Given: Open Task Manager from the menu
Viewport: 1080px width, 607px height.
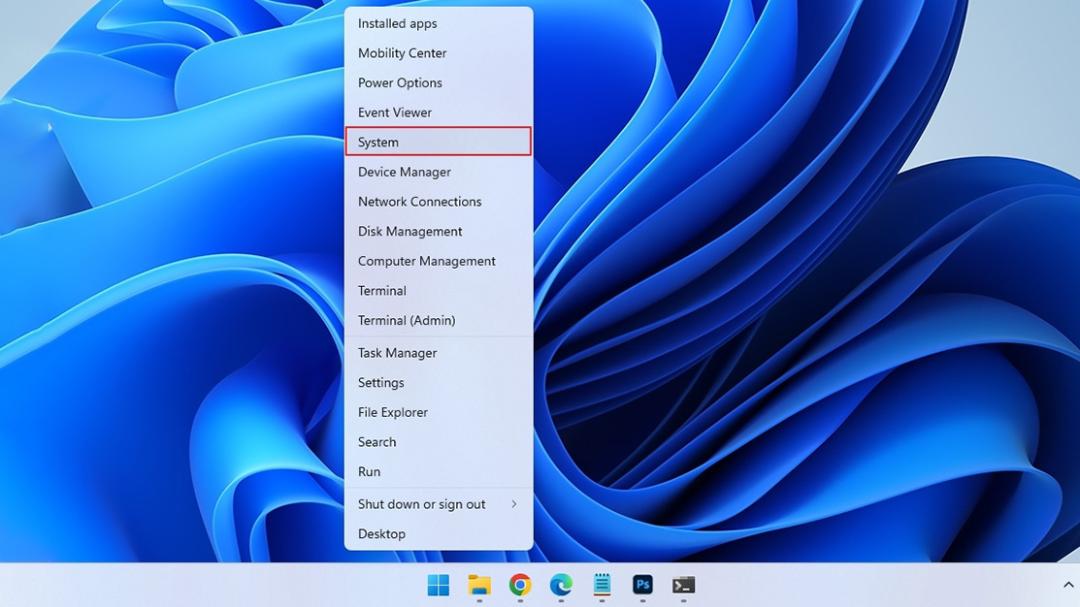Looking at the screenshot, I should (439, 352).
